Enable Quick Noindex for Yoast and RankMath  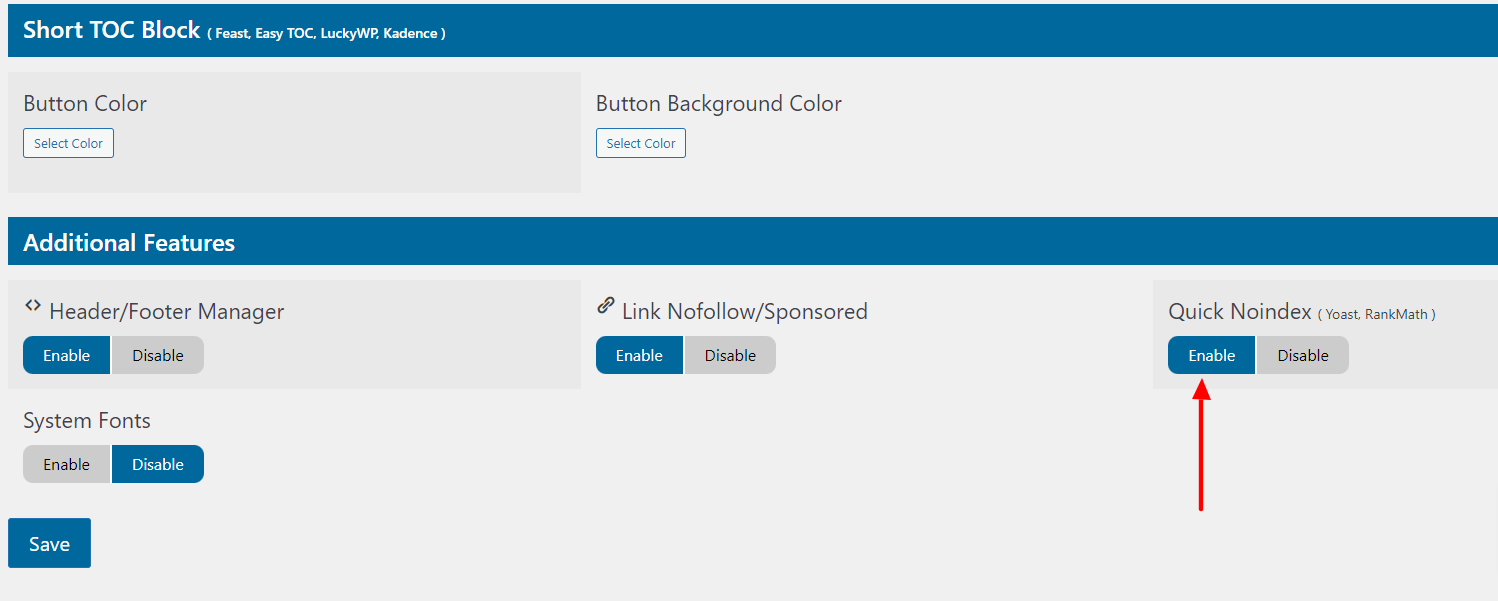pos(1211,354)
